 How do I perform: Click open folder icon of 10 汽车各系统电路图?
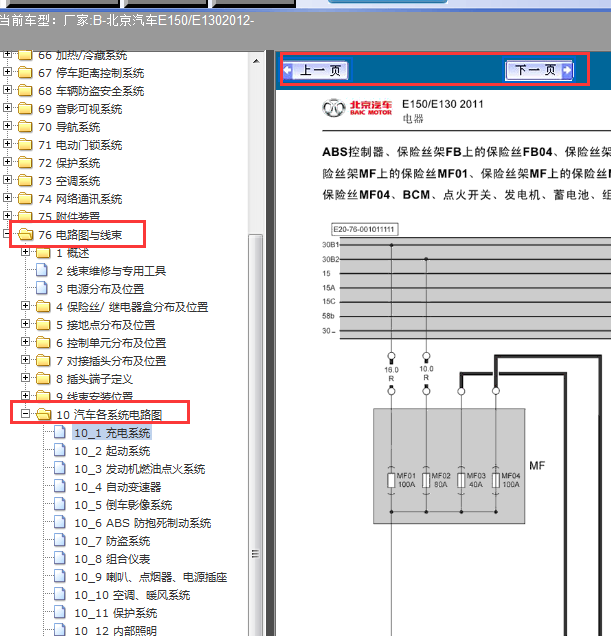click(43, 414)
